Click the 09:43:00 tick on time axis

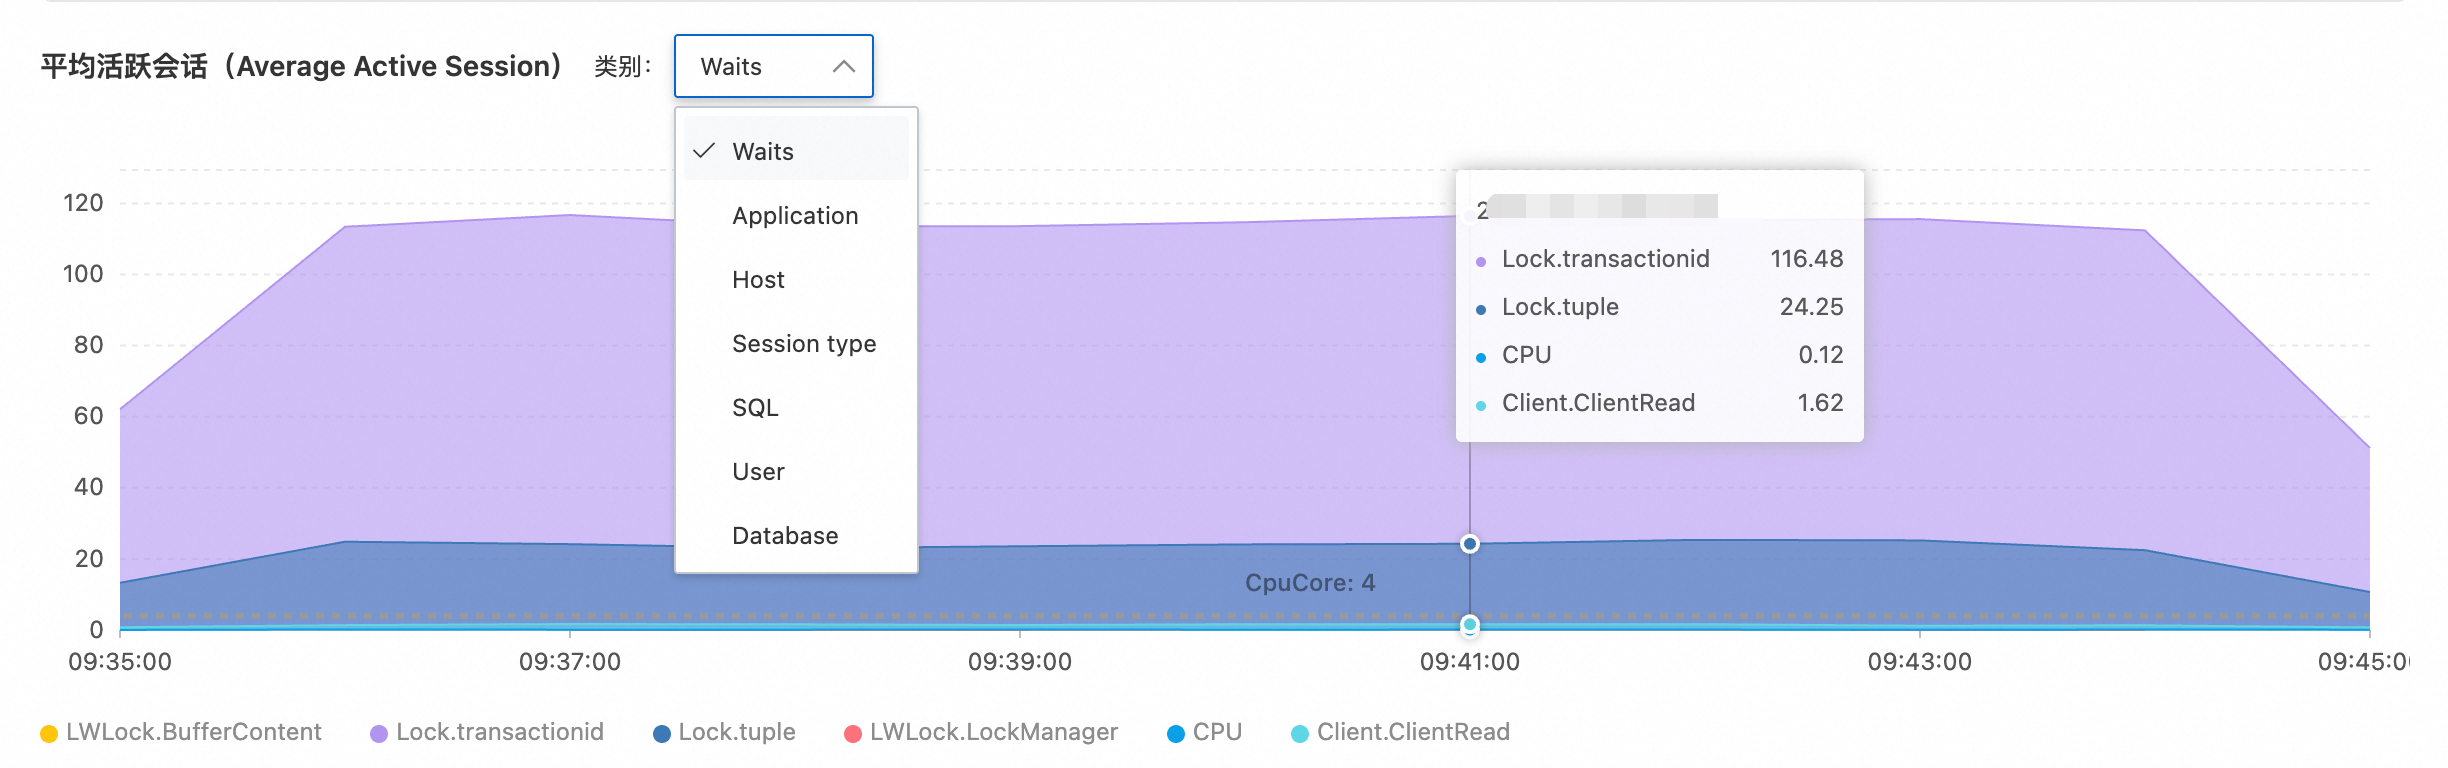pos(1919,661)
